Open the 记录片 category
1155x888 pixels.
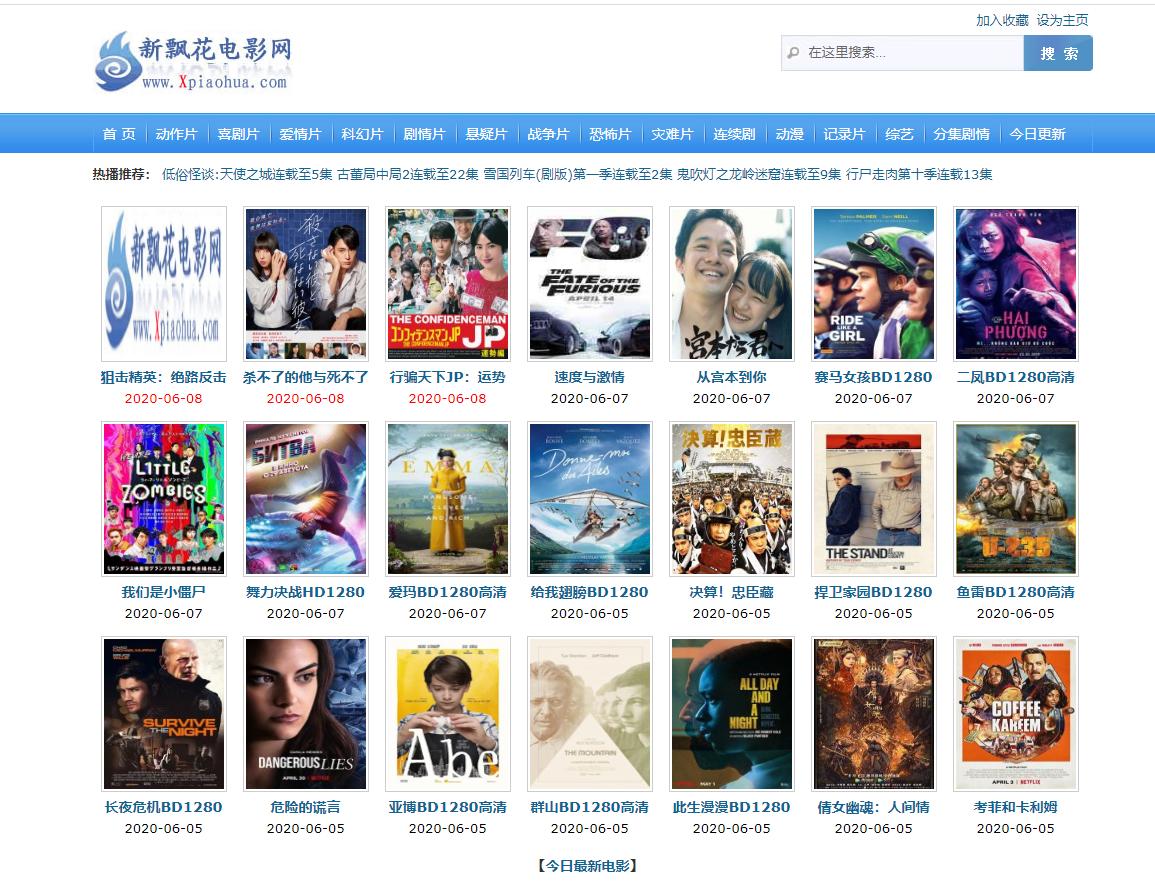[x=843, y=134]
